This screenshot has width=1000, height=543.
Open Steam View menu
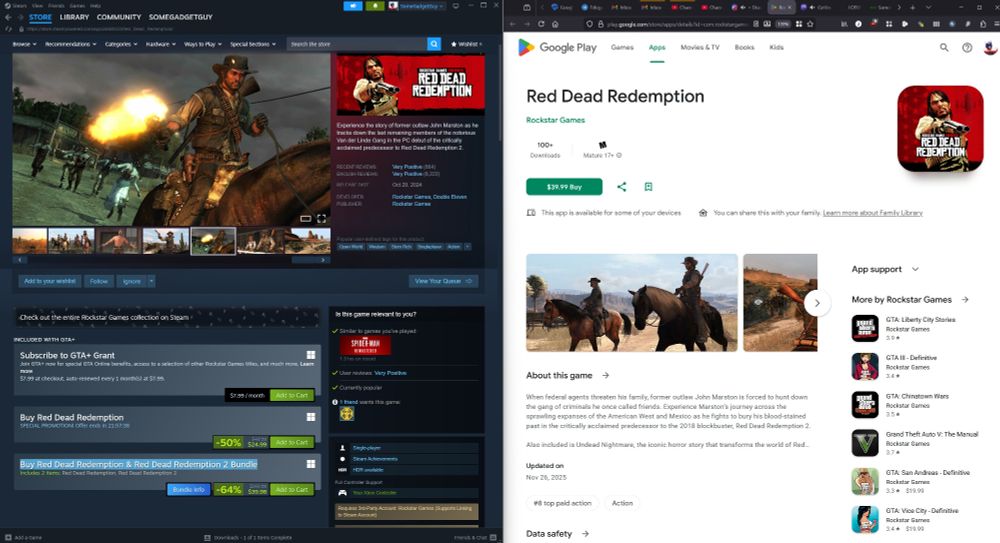38,5
